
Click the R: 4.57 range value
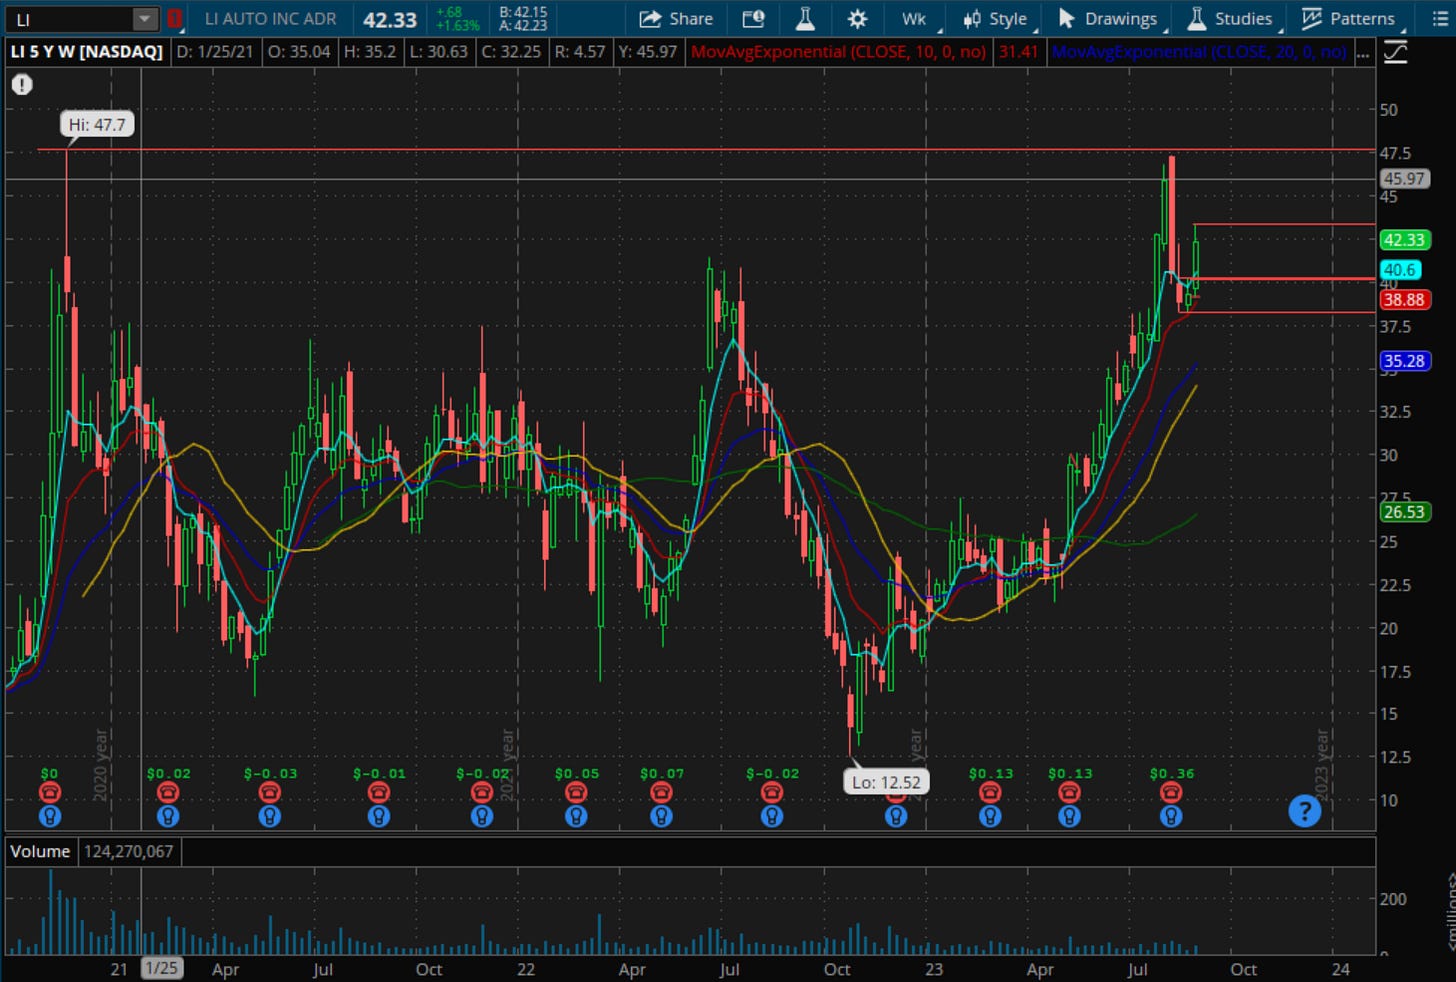579,52
